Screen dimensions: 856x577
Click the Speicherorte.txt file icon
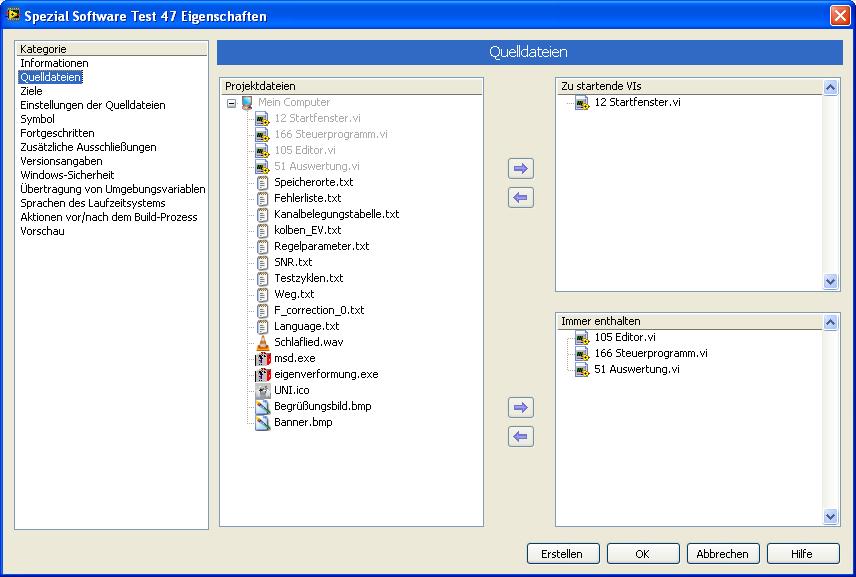click(x=263, y=182)
